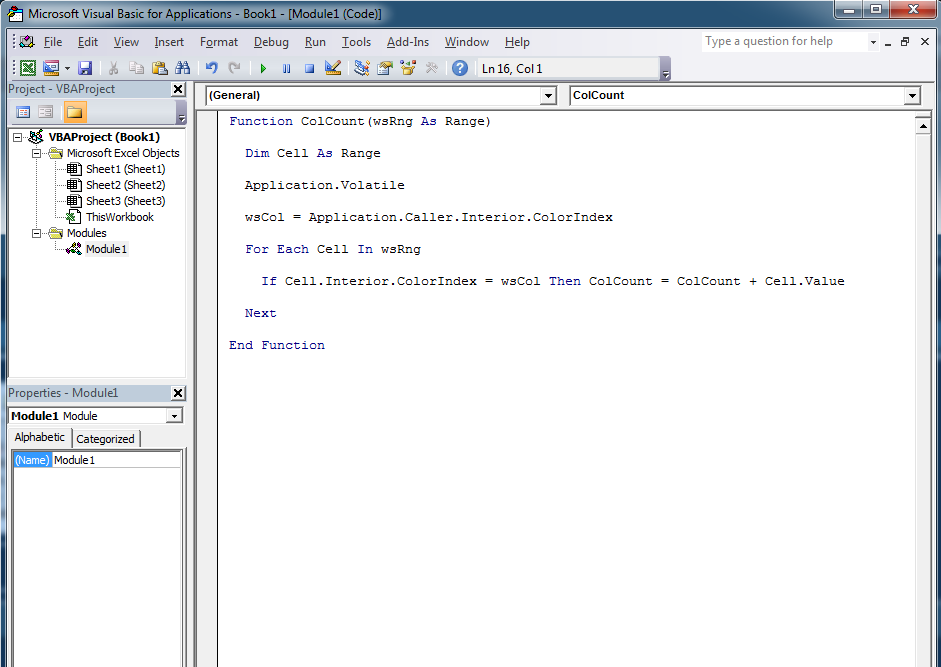The width and height of the screenshot is (941, 667).
Task: Click the Type a question for help box
Action: click(784, 41)
